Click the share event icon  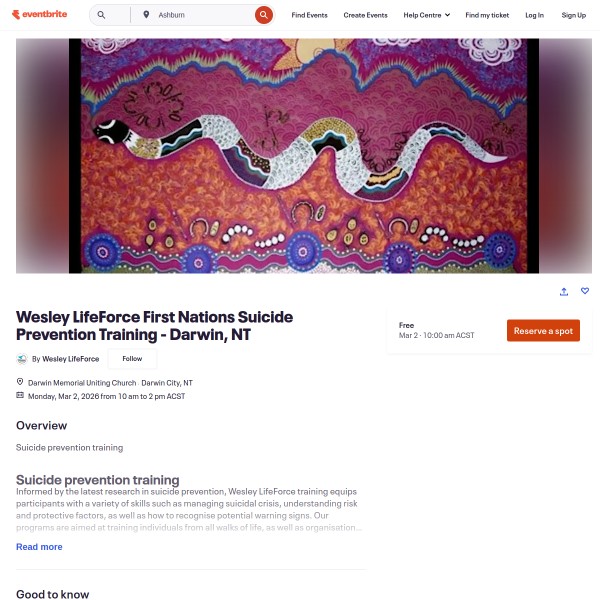pyautogui.click(x=564, y=292)
